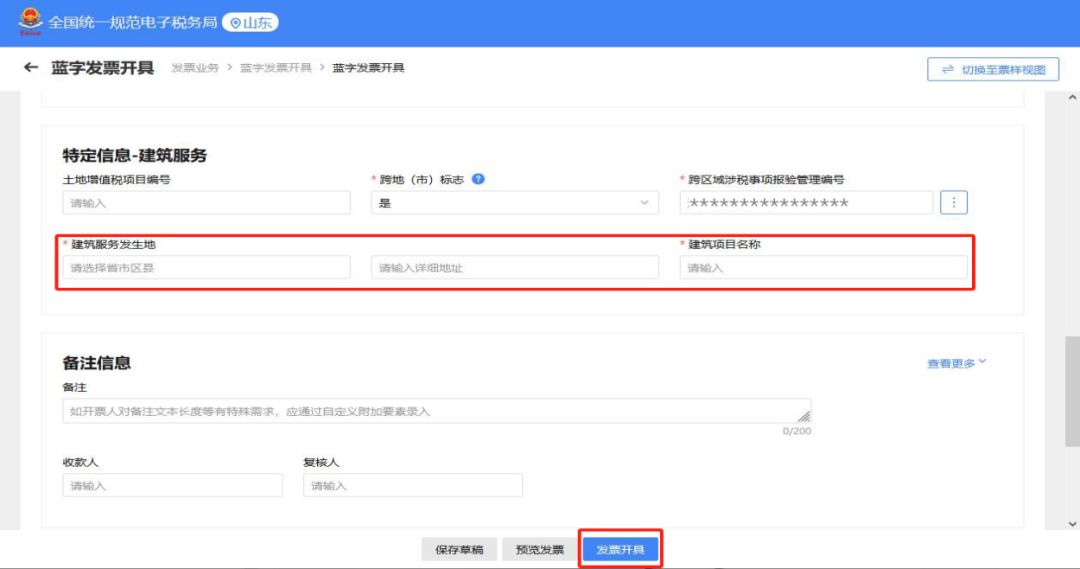The width and height of the screenshot is (1080, 569).
Task: Go to first 蓝字发票开具 breadcrumb link
Action: (x=276, y=68)
